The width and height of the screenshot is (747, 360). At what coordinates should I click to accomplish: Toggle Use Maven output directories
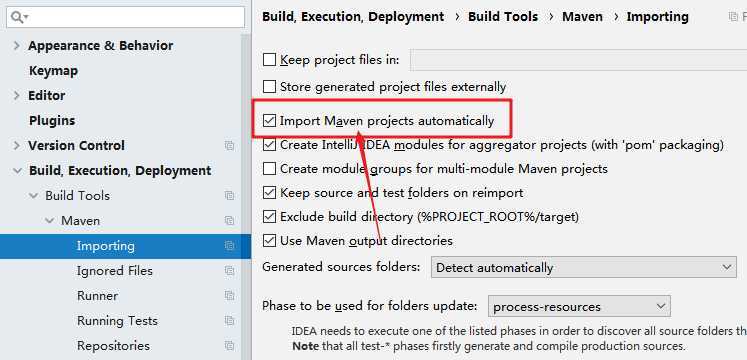[x=270, y=241]
